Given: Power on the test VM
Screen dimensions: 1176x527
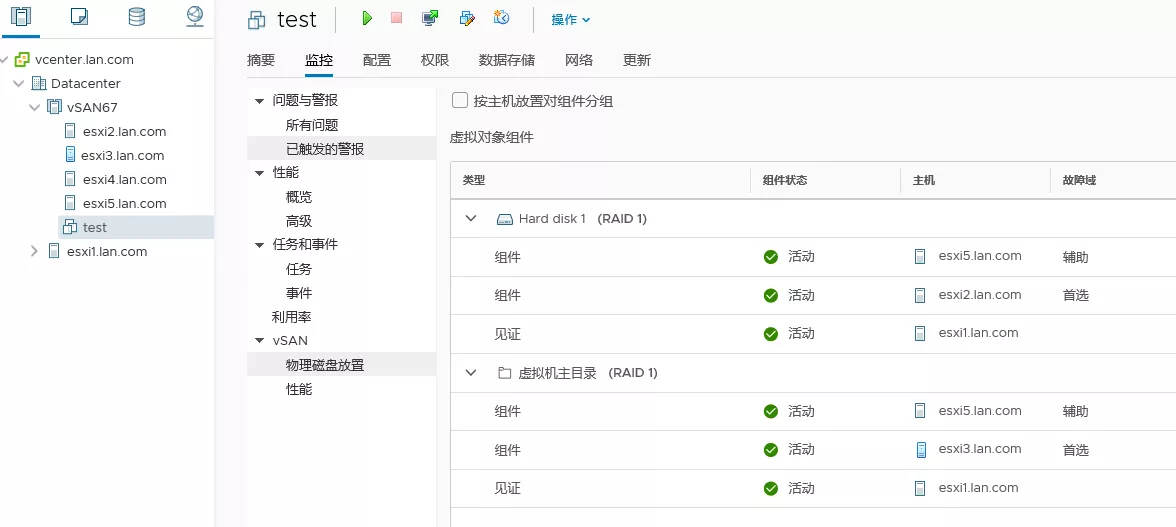Looking at the screenshot, I should point(367,18).
